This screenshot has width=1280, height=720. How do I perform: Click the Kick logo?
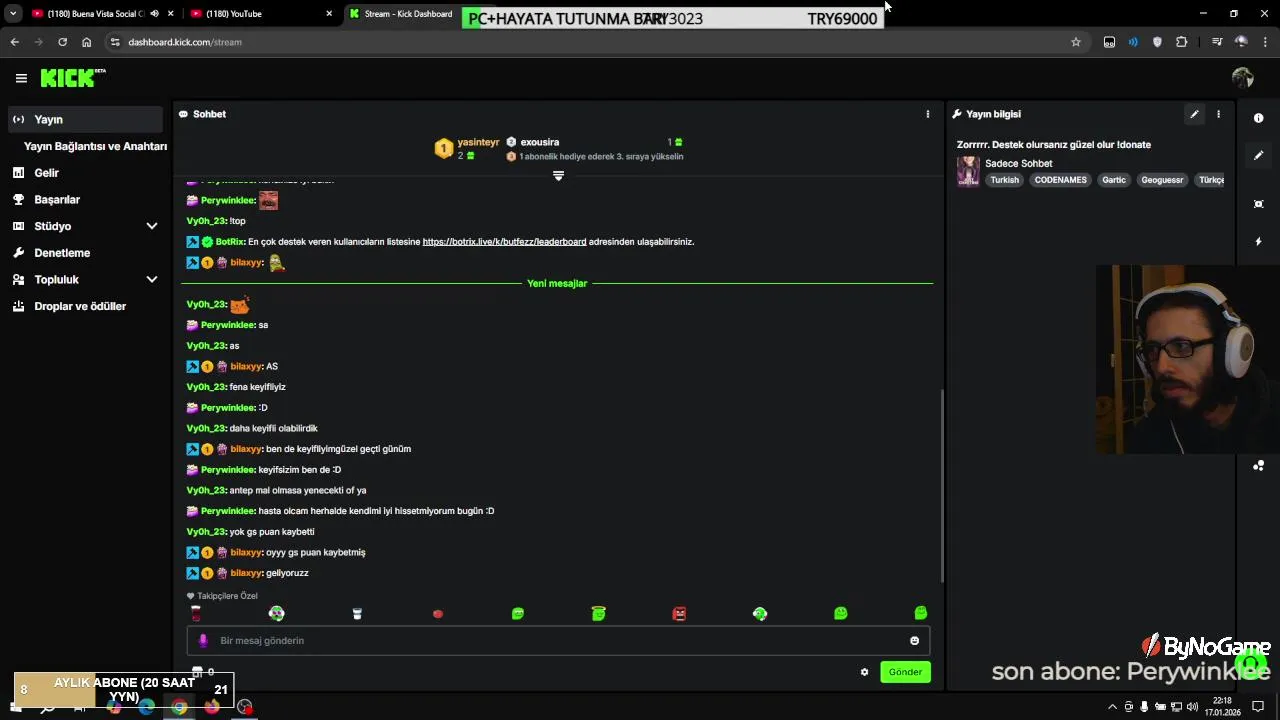coord(72,78)
